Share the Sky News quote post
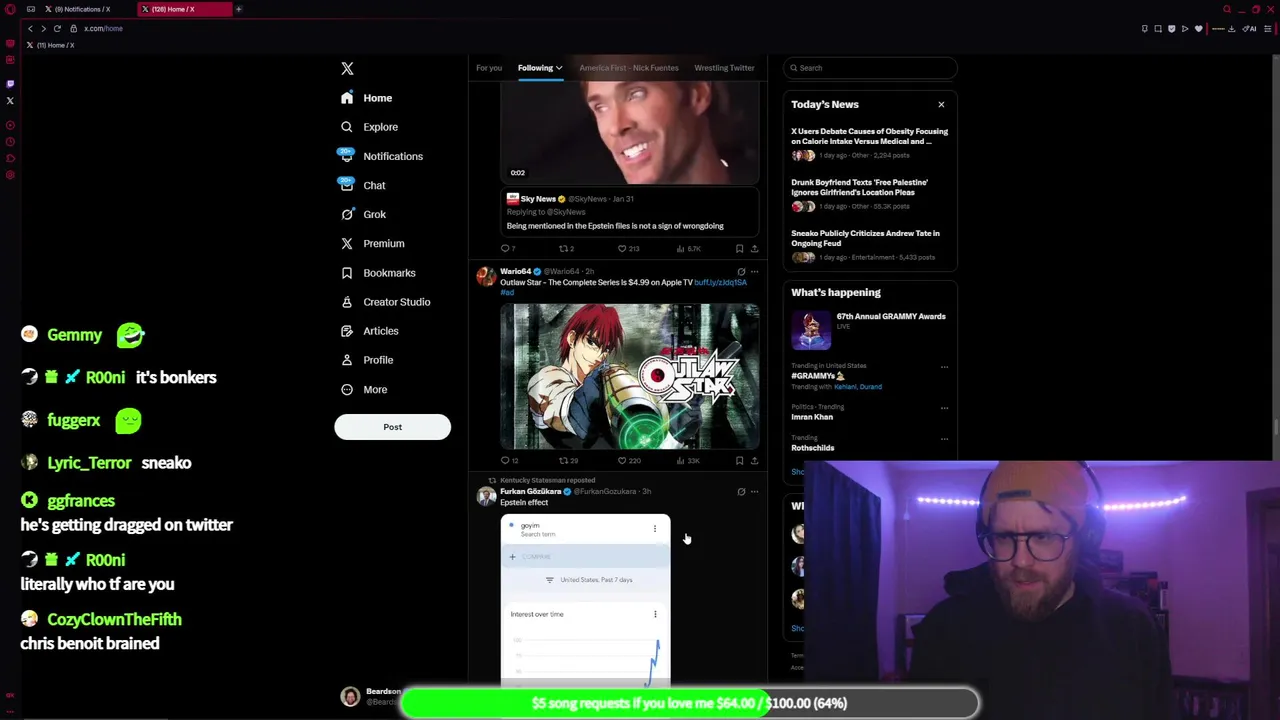 (x=754, y=249)
